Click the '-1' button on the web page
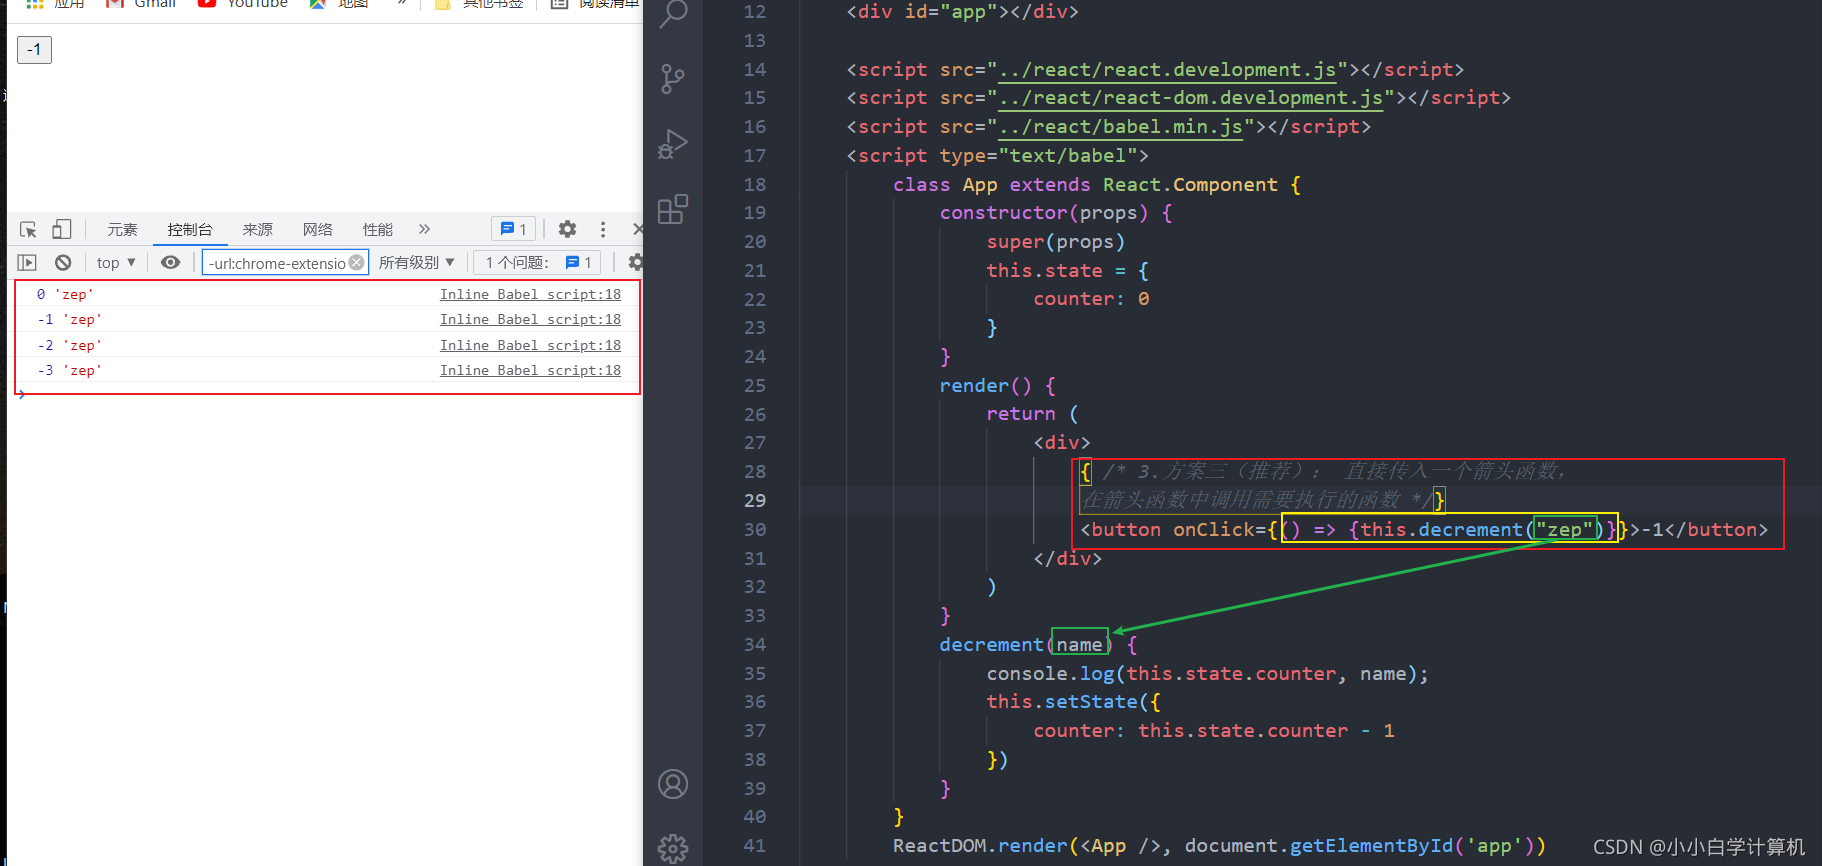1822x866 pixels. [34, 49]
